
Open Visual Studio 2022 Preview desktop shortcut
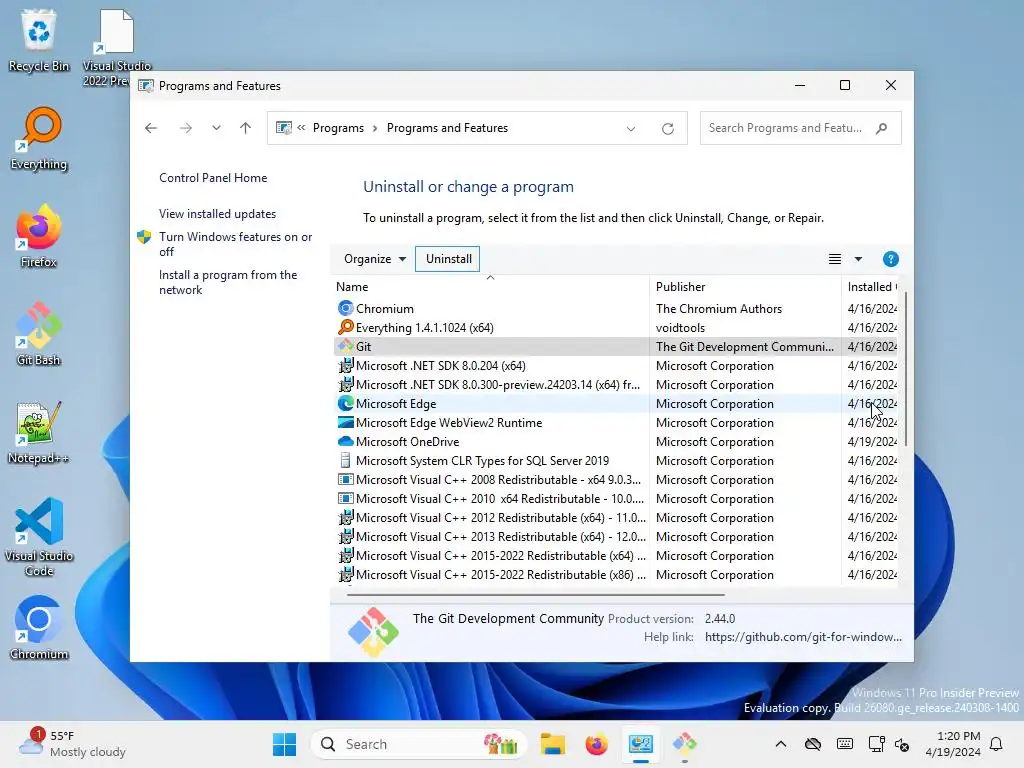coord(116,47)
